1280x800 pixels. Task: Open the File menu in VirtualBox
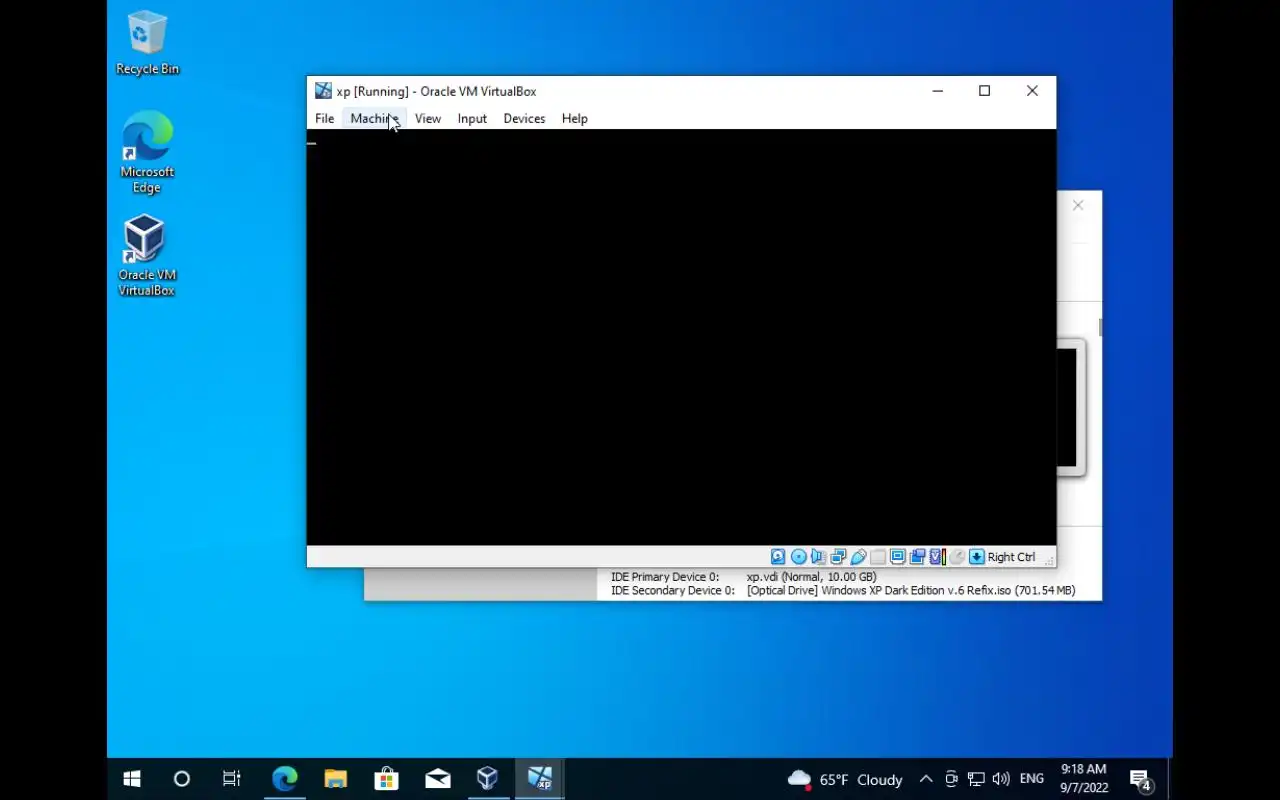(324, 118)
